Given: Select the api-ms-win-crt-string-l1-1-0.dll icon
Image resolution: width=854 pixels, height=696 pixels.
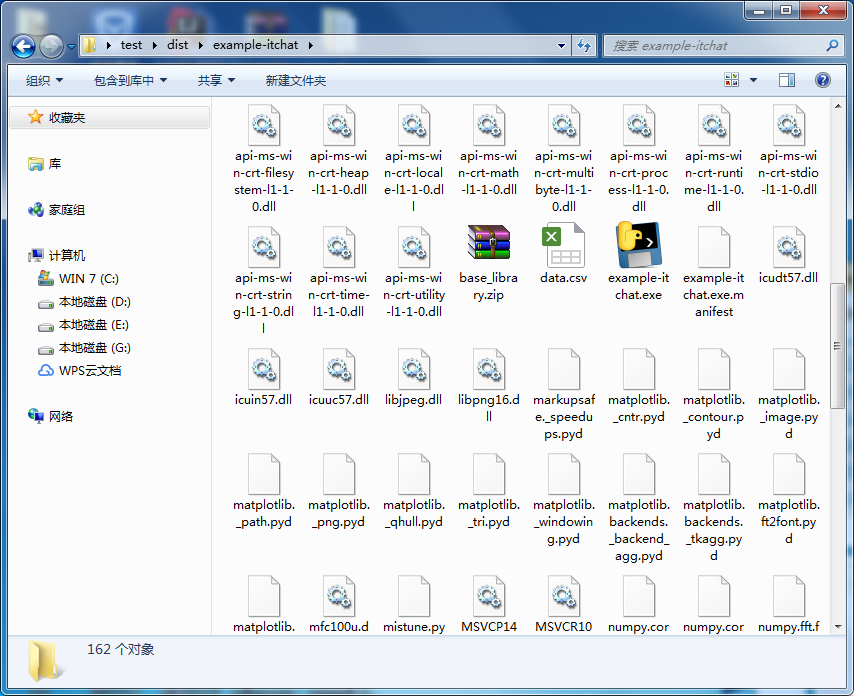Looking at the screenshot, I should pos(264,247).
